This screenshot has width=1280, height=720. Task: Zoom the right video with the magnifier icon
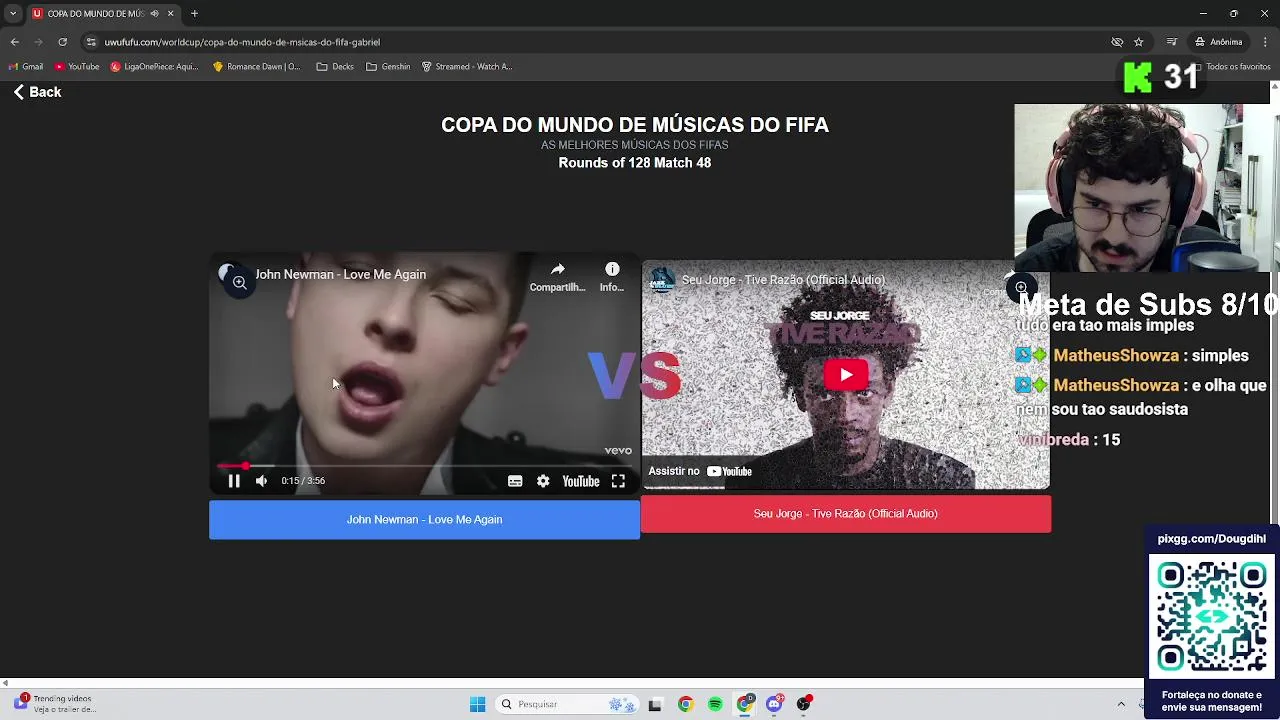pos(1021,288)
